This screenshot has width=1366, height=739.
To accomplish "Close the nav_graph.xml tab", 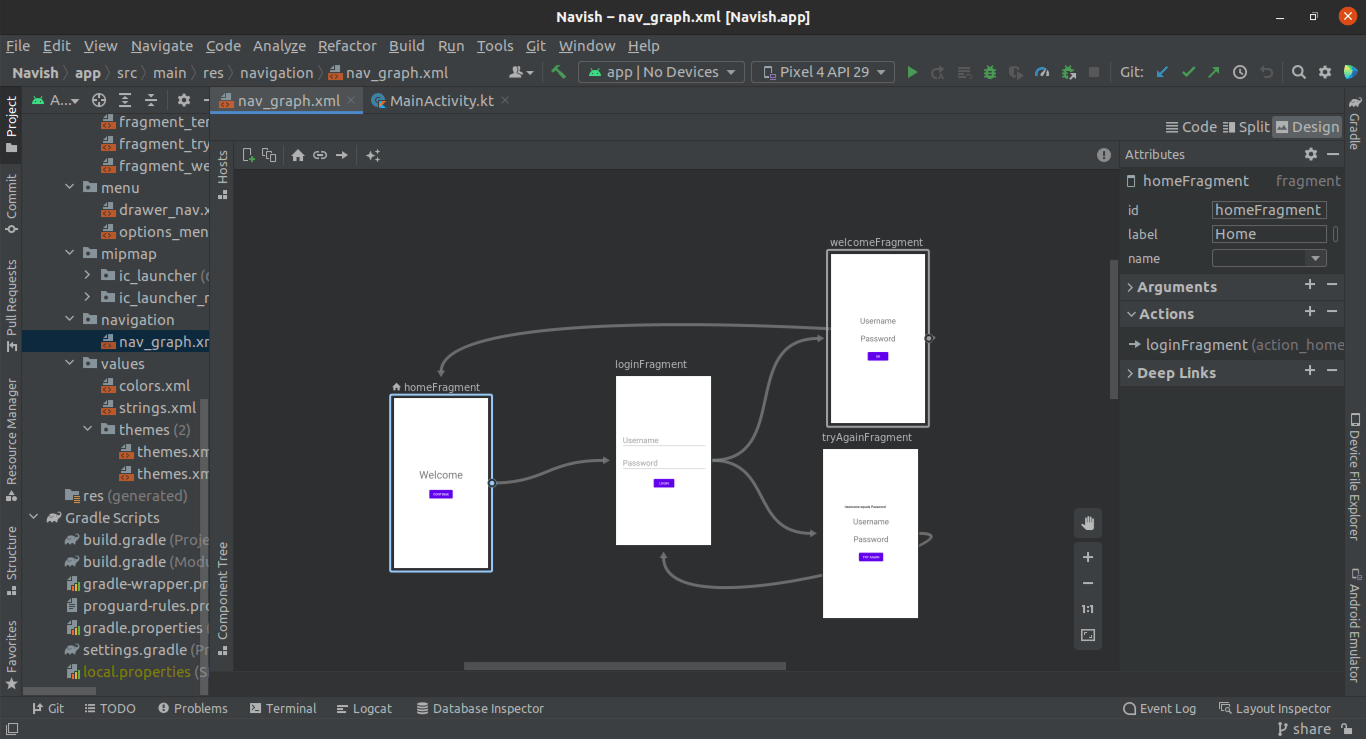I will coord(352,100).
